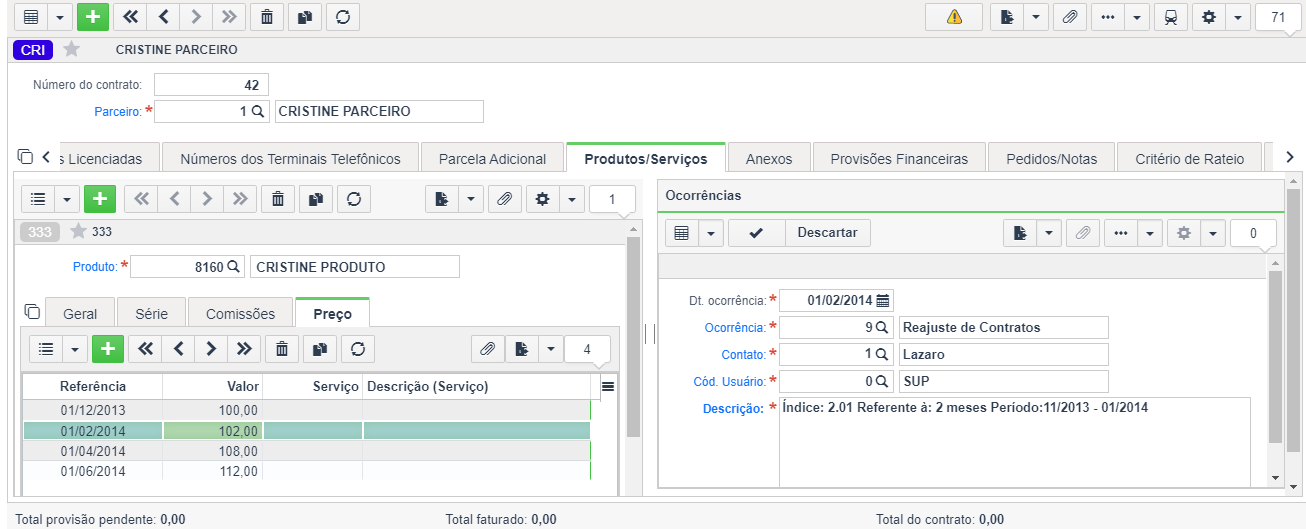Expand settings dropdown arrow in top toolbar
Image resolution: width=1306 pixels, height=529 pixels.
coord(1238,17)
